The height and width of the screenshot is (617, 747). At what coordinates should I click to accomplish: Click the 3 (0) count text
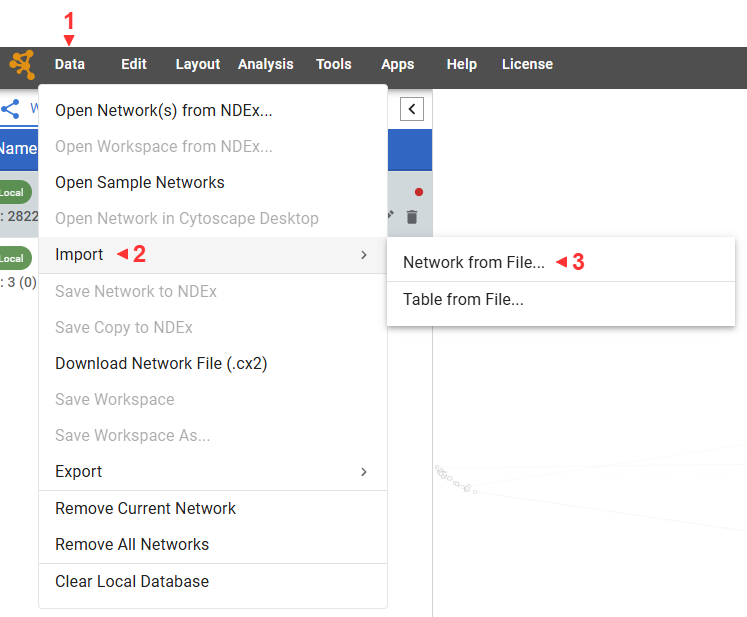[22, 283]
